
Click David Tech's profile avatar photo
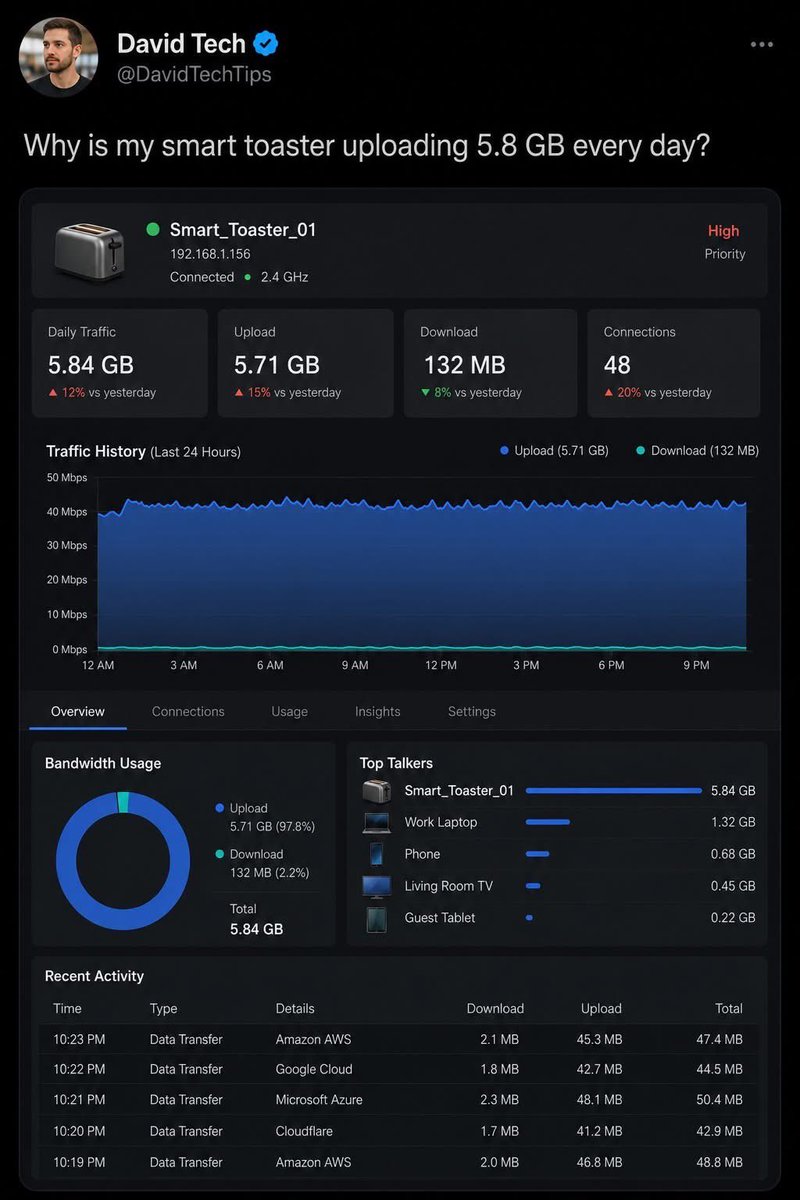point(58,57)
